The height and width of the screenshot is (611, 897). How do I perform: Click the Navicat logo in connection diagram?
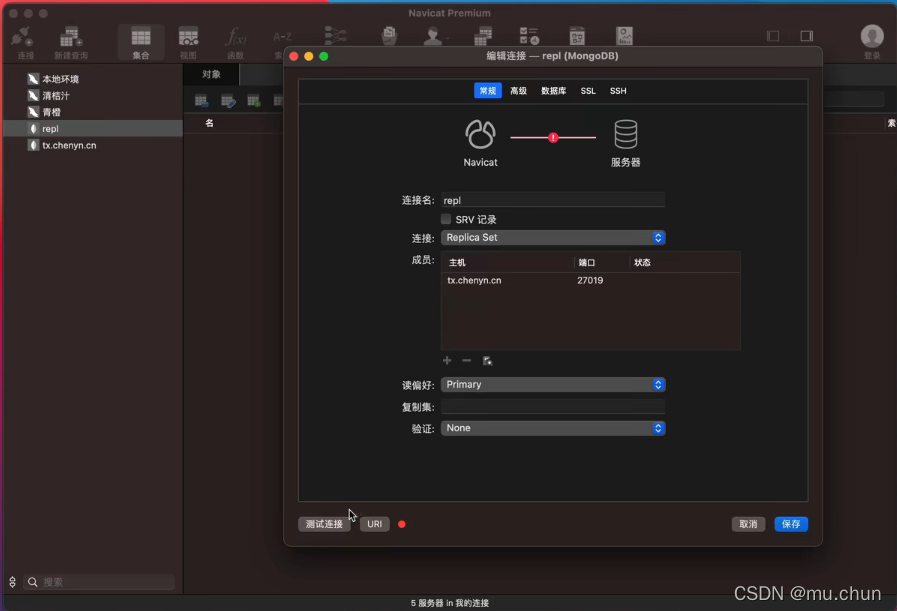coord(480,134)
